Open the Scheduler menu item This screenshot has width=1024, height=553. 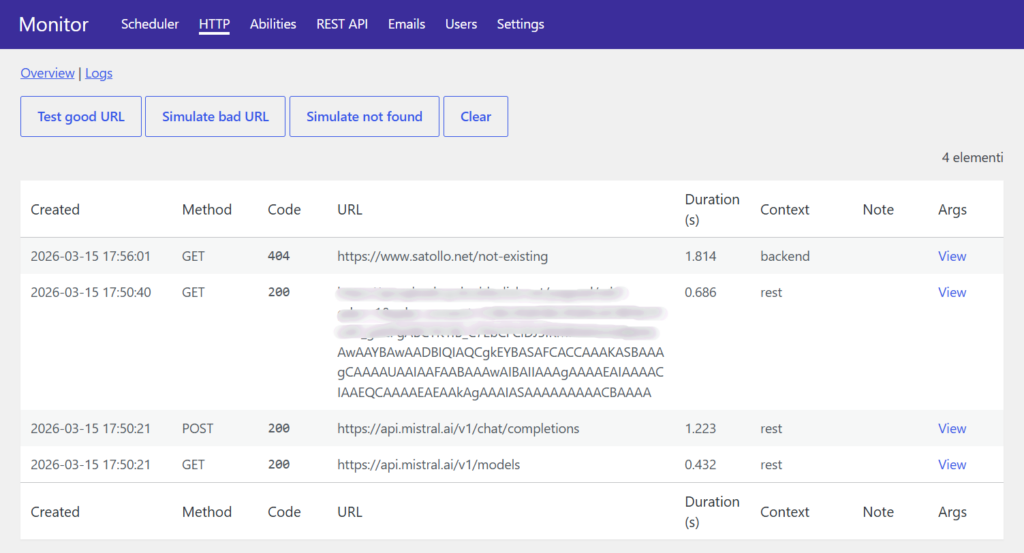click(x=150, y=24)
